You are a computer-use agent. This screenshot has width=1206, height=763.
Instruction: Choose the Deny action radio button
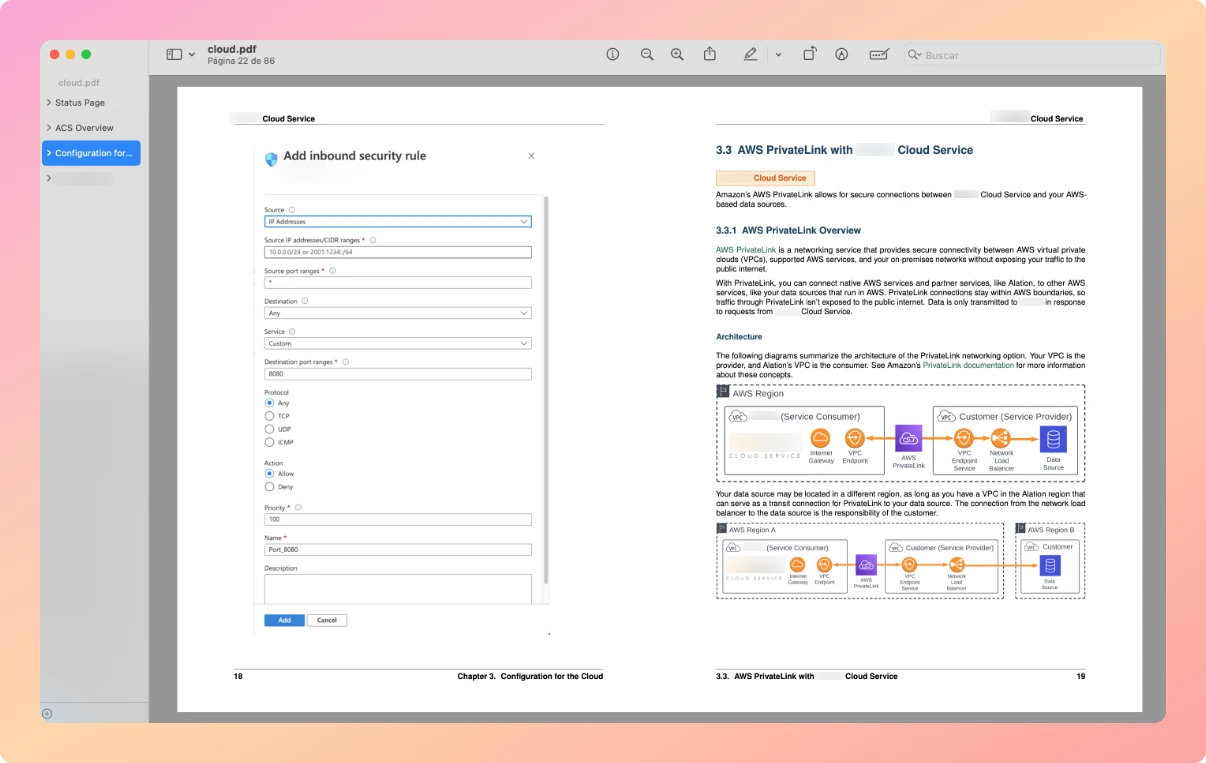[x=269, y=487]
